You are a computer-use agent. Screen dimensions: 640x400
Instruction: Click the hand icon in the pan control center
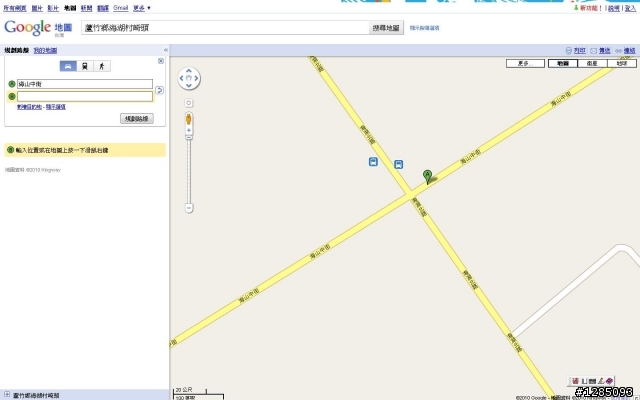point(189,78)
